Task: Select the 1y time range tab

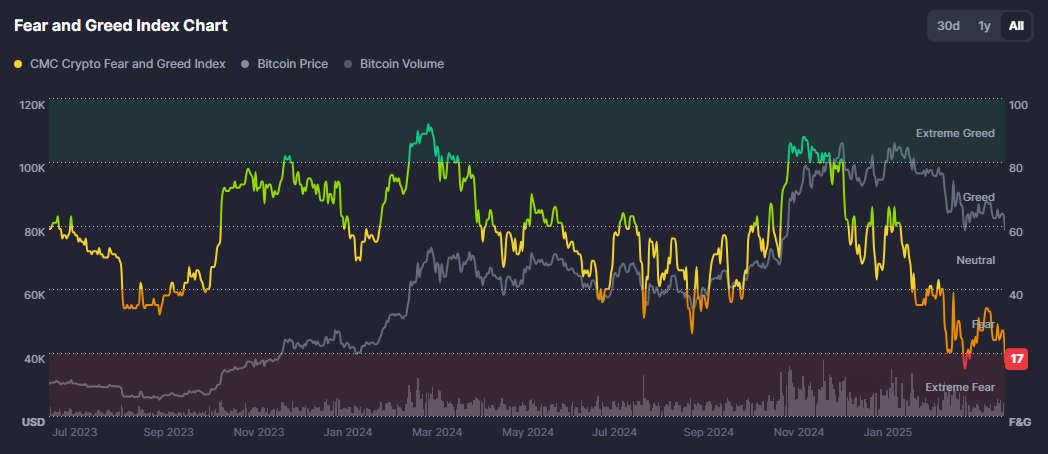Action: click(x=984, y=26)
